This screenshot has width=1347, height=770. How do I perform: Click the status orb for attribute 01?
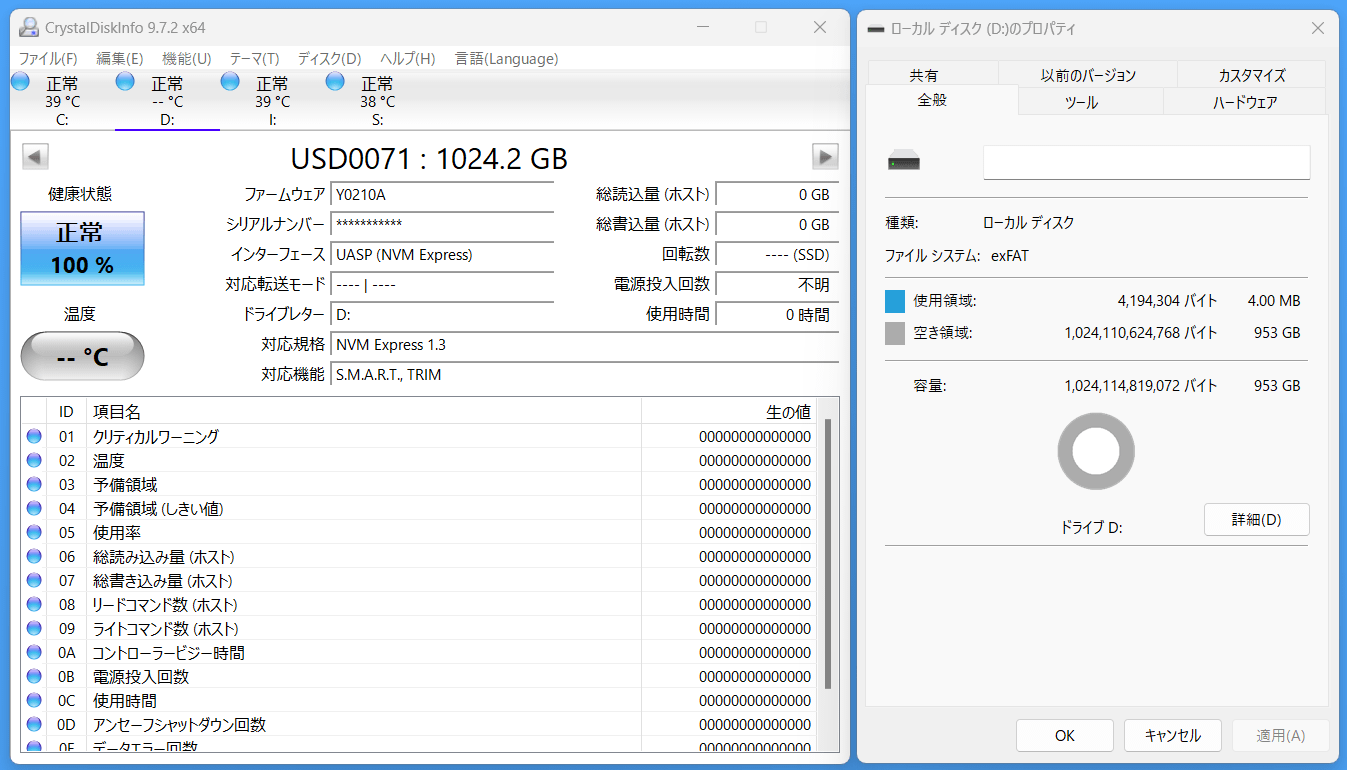(x=34, y=436)
